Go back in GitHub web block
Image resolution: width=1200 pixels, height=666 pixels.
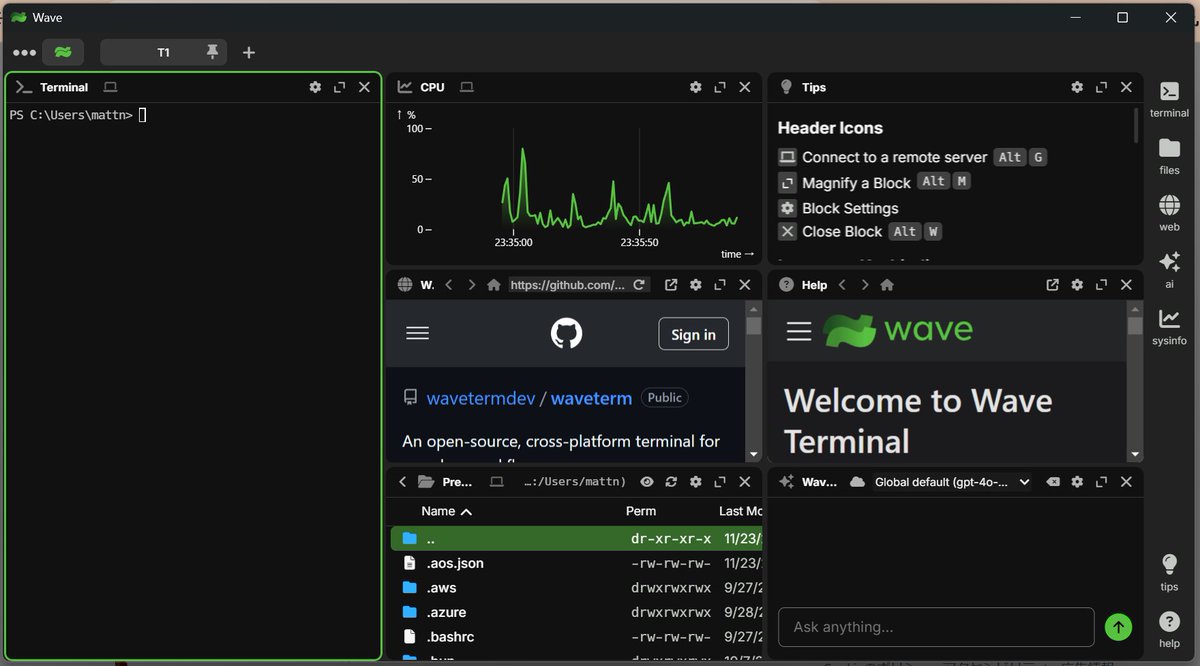(449, 285)
